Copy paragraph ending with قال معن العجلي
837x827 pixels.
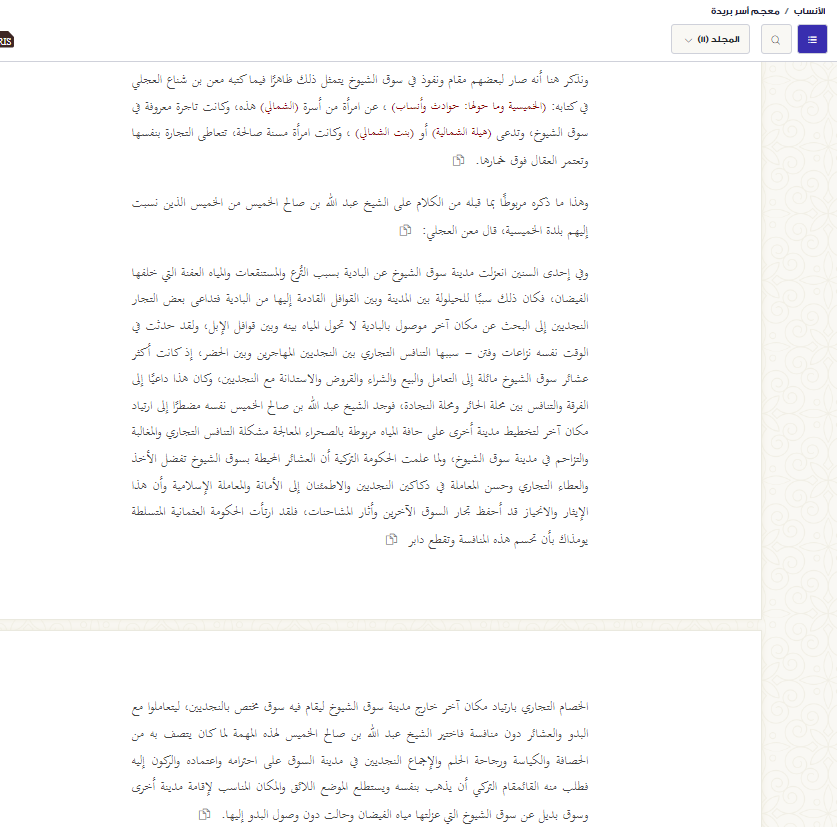(406, 230)
